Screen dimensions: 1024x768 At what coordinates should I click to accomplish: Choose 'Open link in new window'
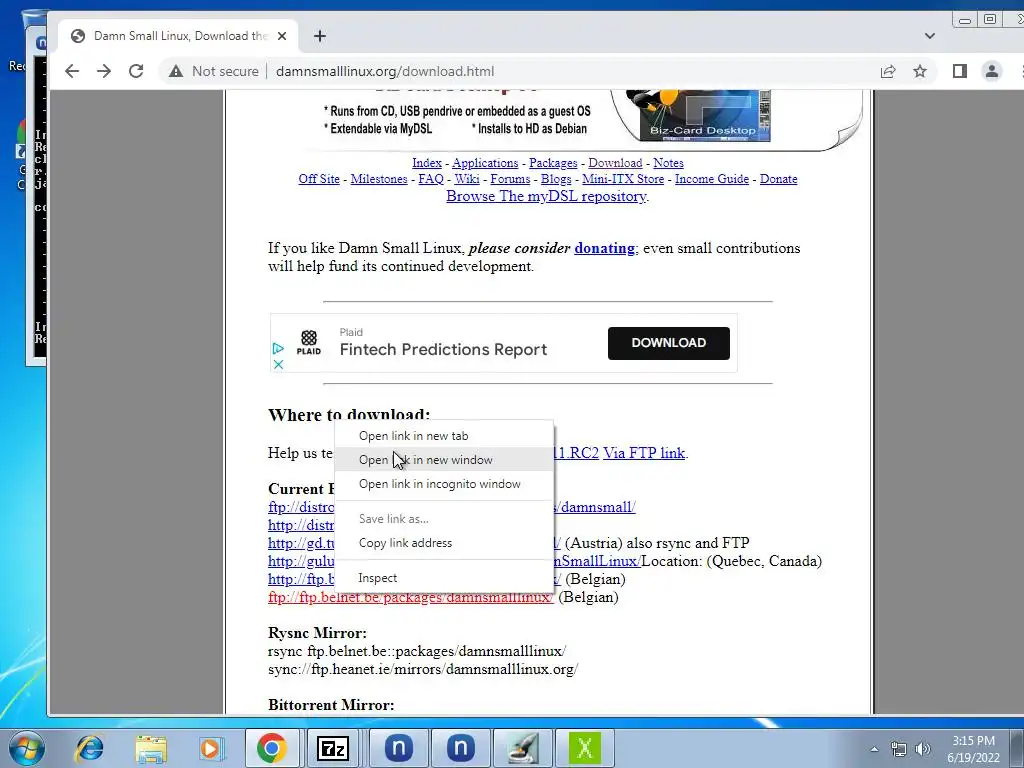coord(444,460)
